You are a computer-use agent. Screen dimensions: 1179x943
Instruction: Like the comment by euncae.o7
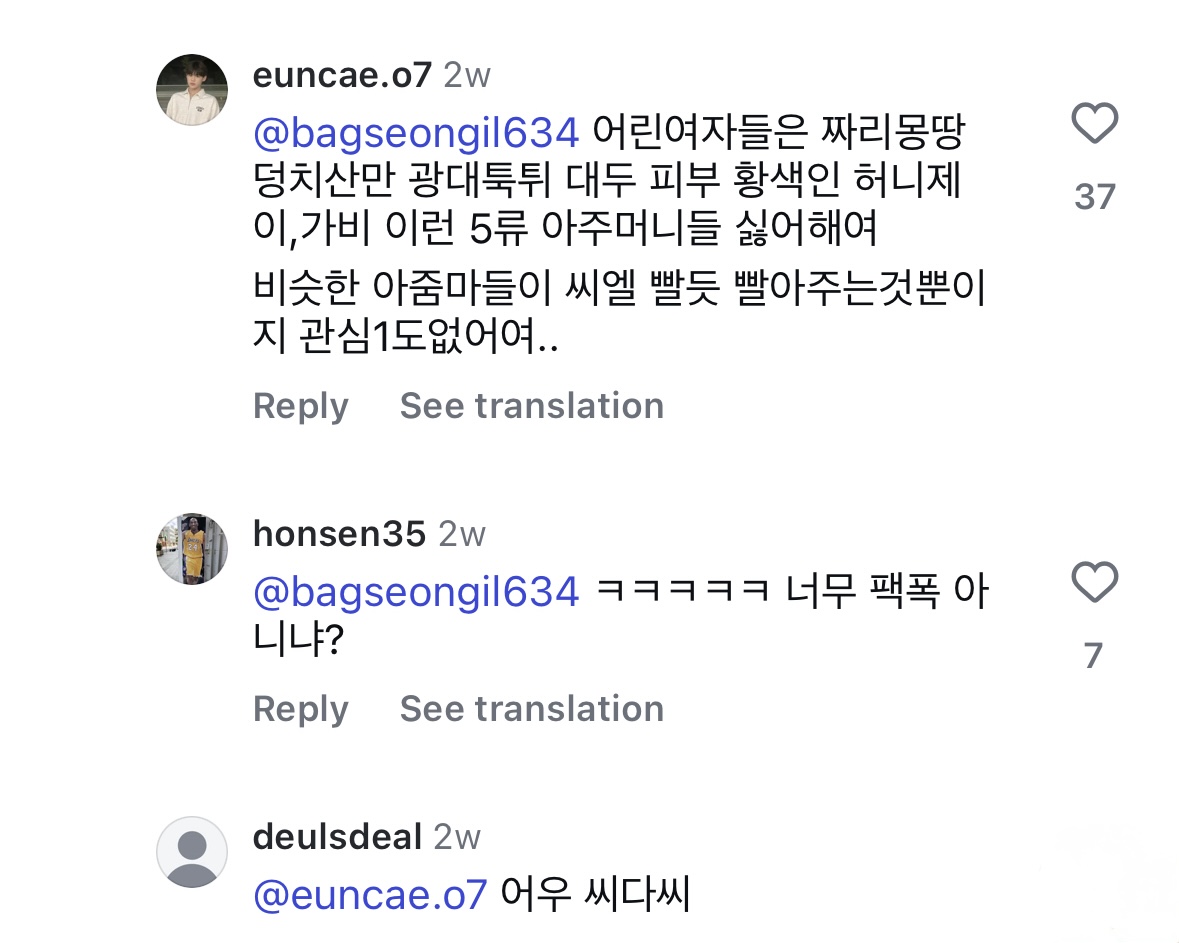(1094, 126)
